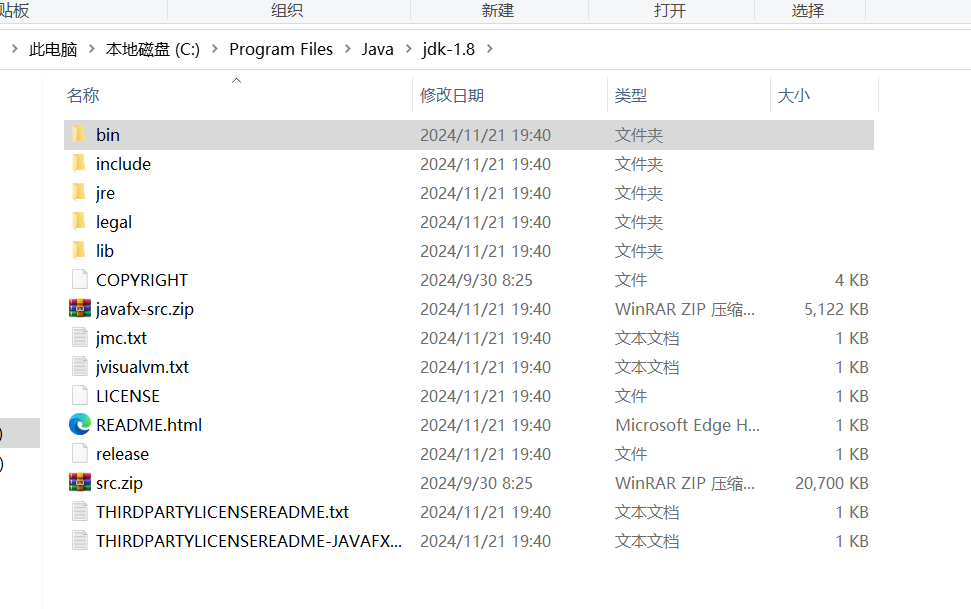Image resolution: width=971 pixels, height=609 pixels.
Task: Click the 5,122 KB size value
Action: click(x=836, y=309)
